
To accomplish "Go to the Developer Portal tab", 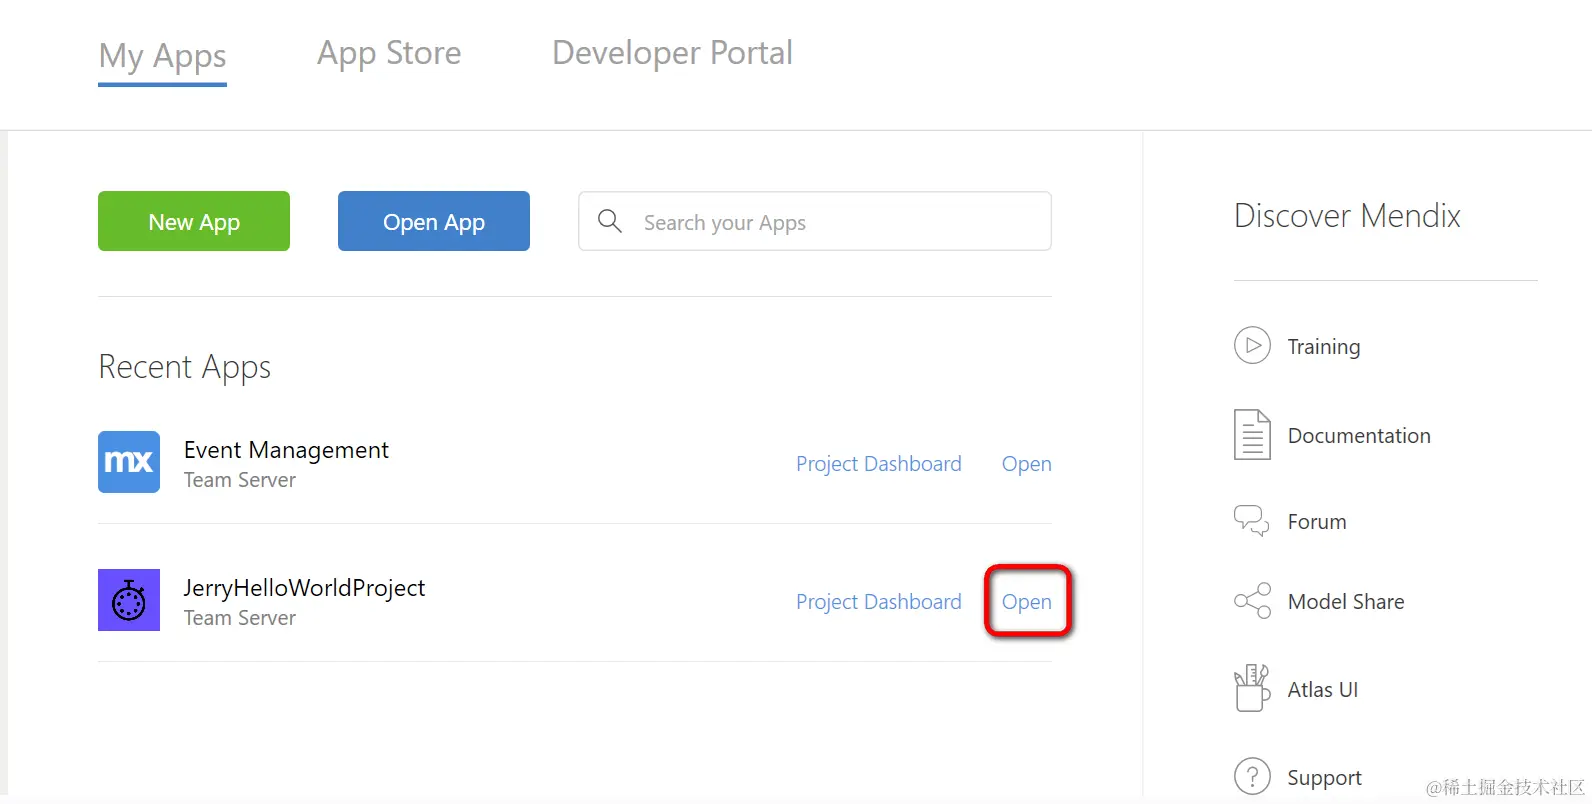I will pyautogui.click(x=672, y=53).
